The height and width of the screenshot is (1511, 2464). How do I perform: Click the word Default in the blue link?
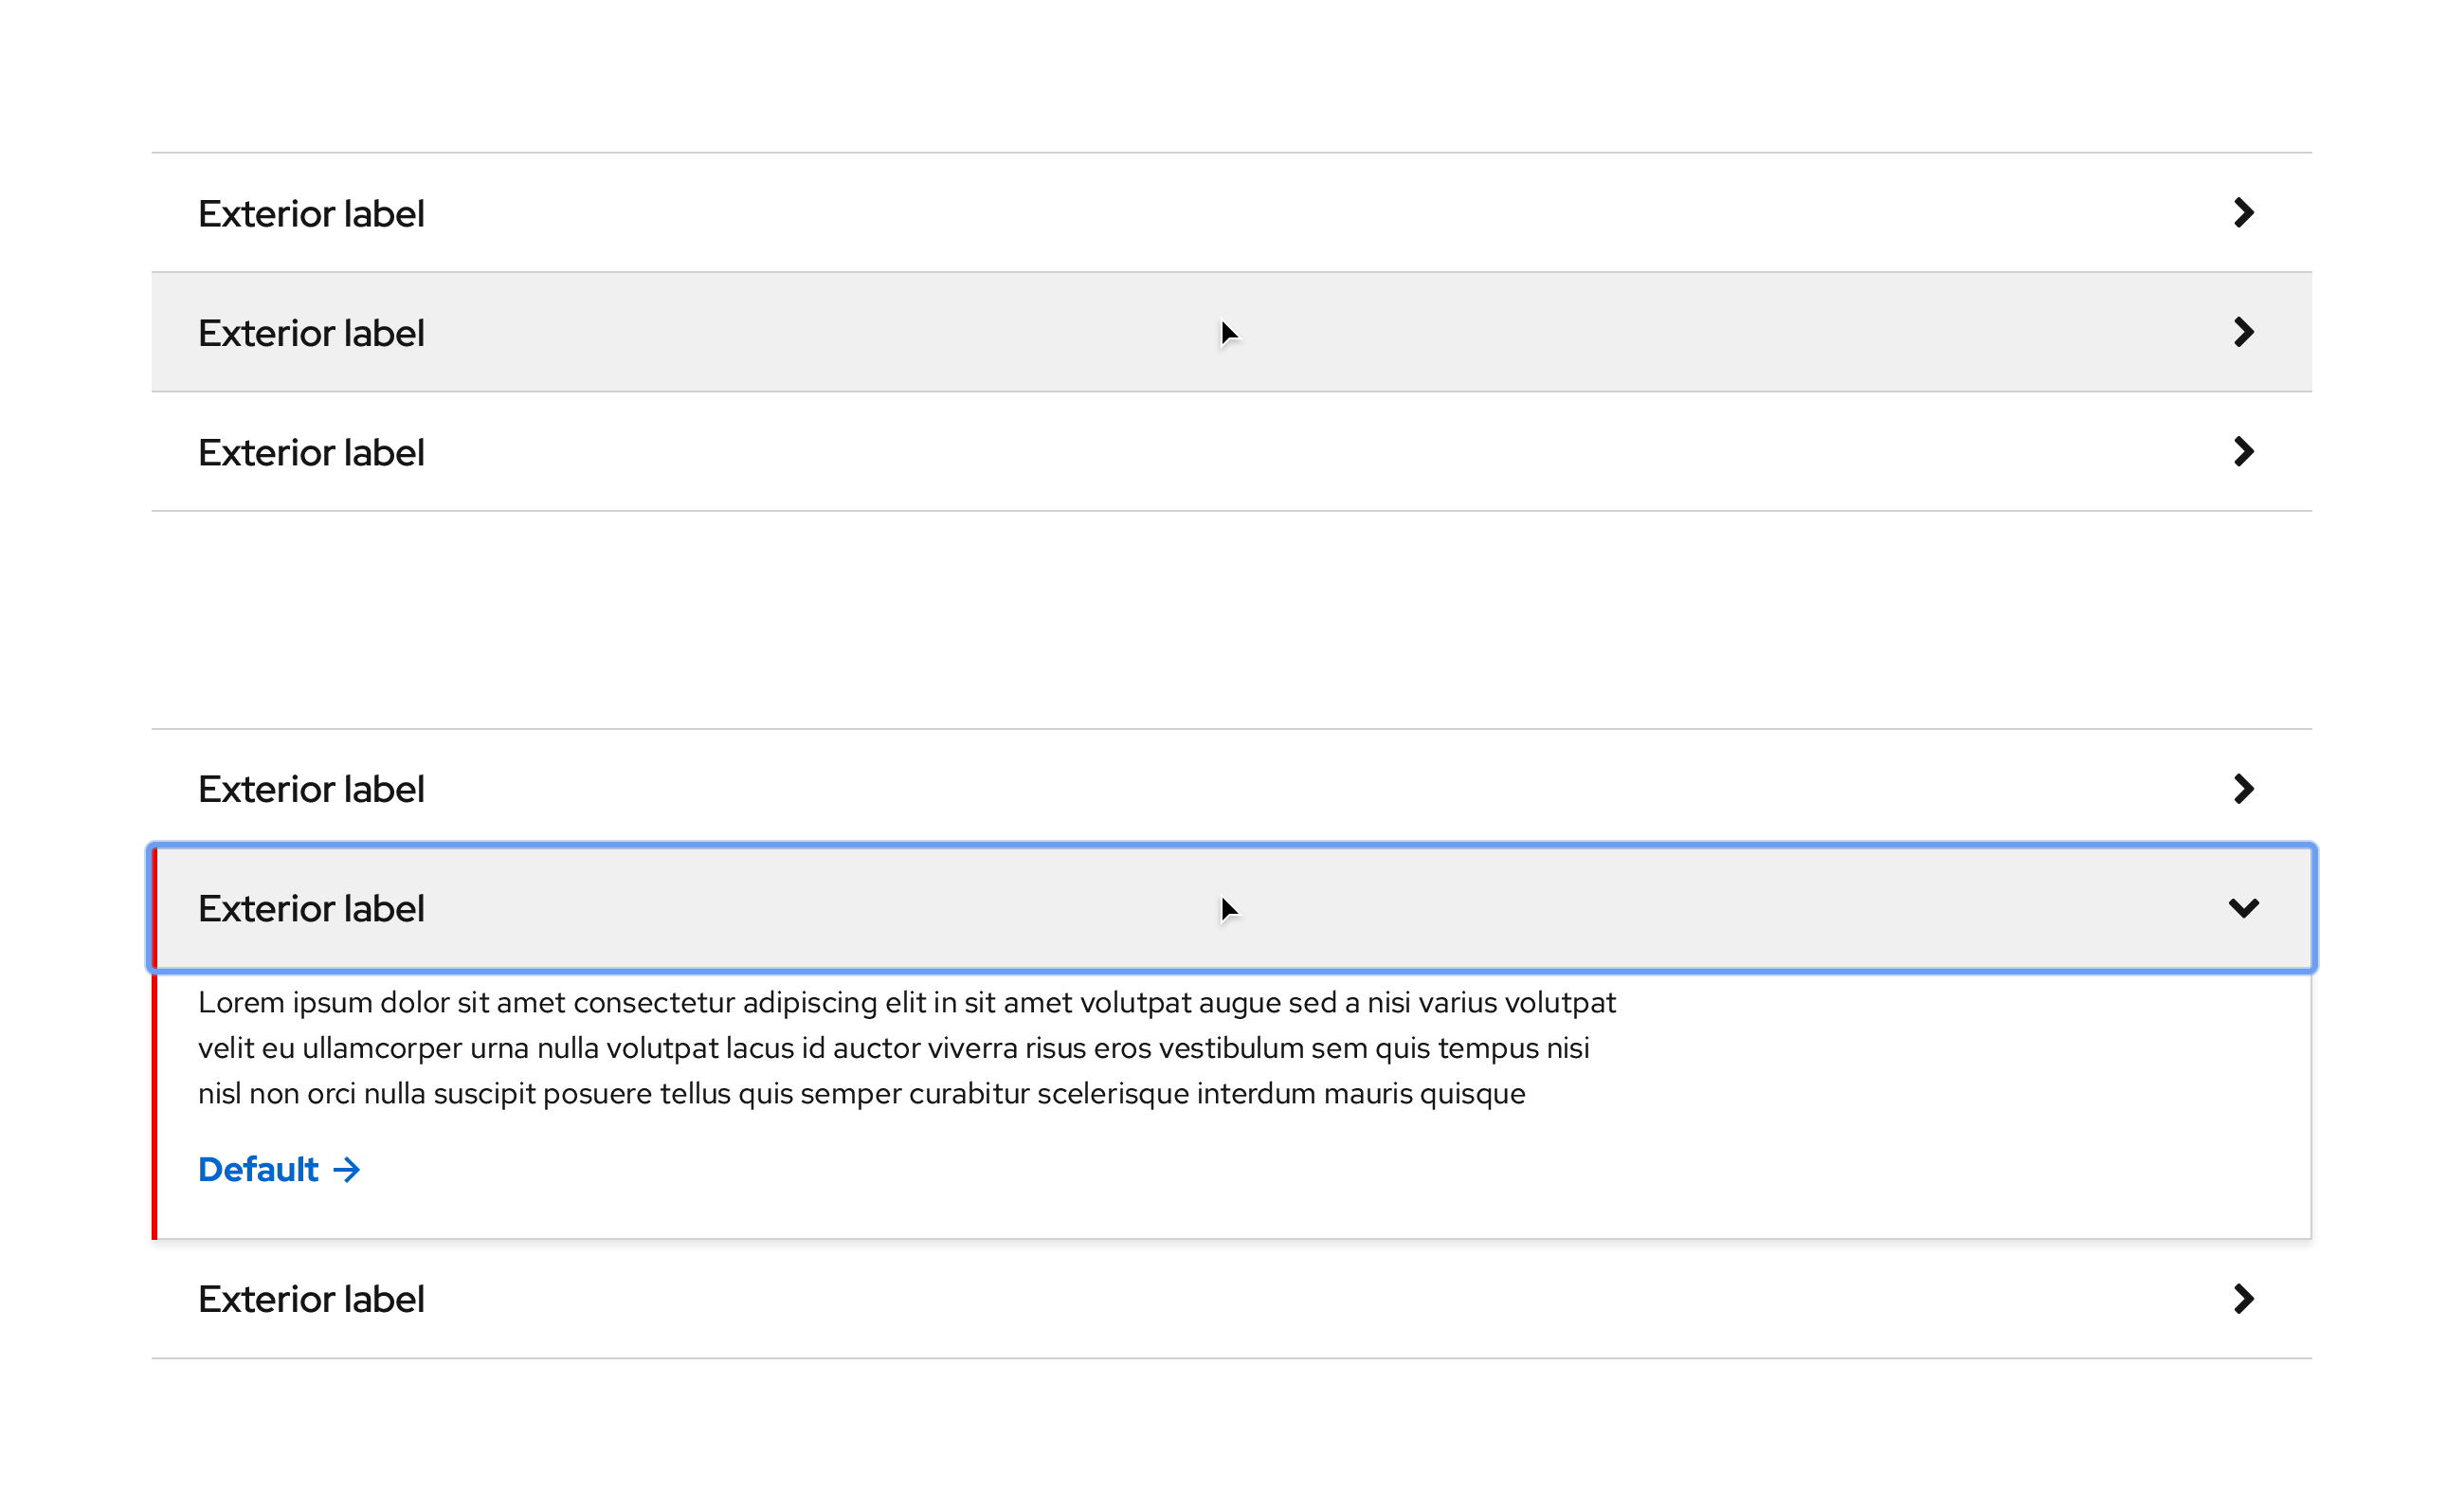258,1170
